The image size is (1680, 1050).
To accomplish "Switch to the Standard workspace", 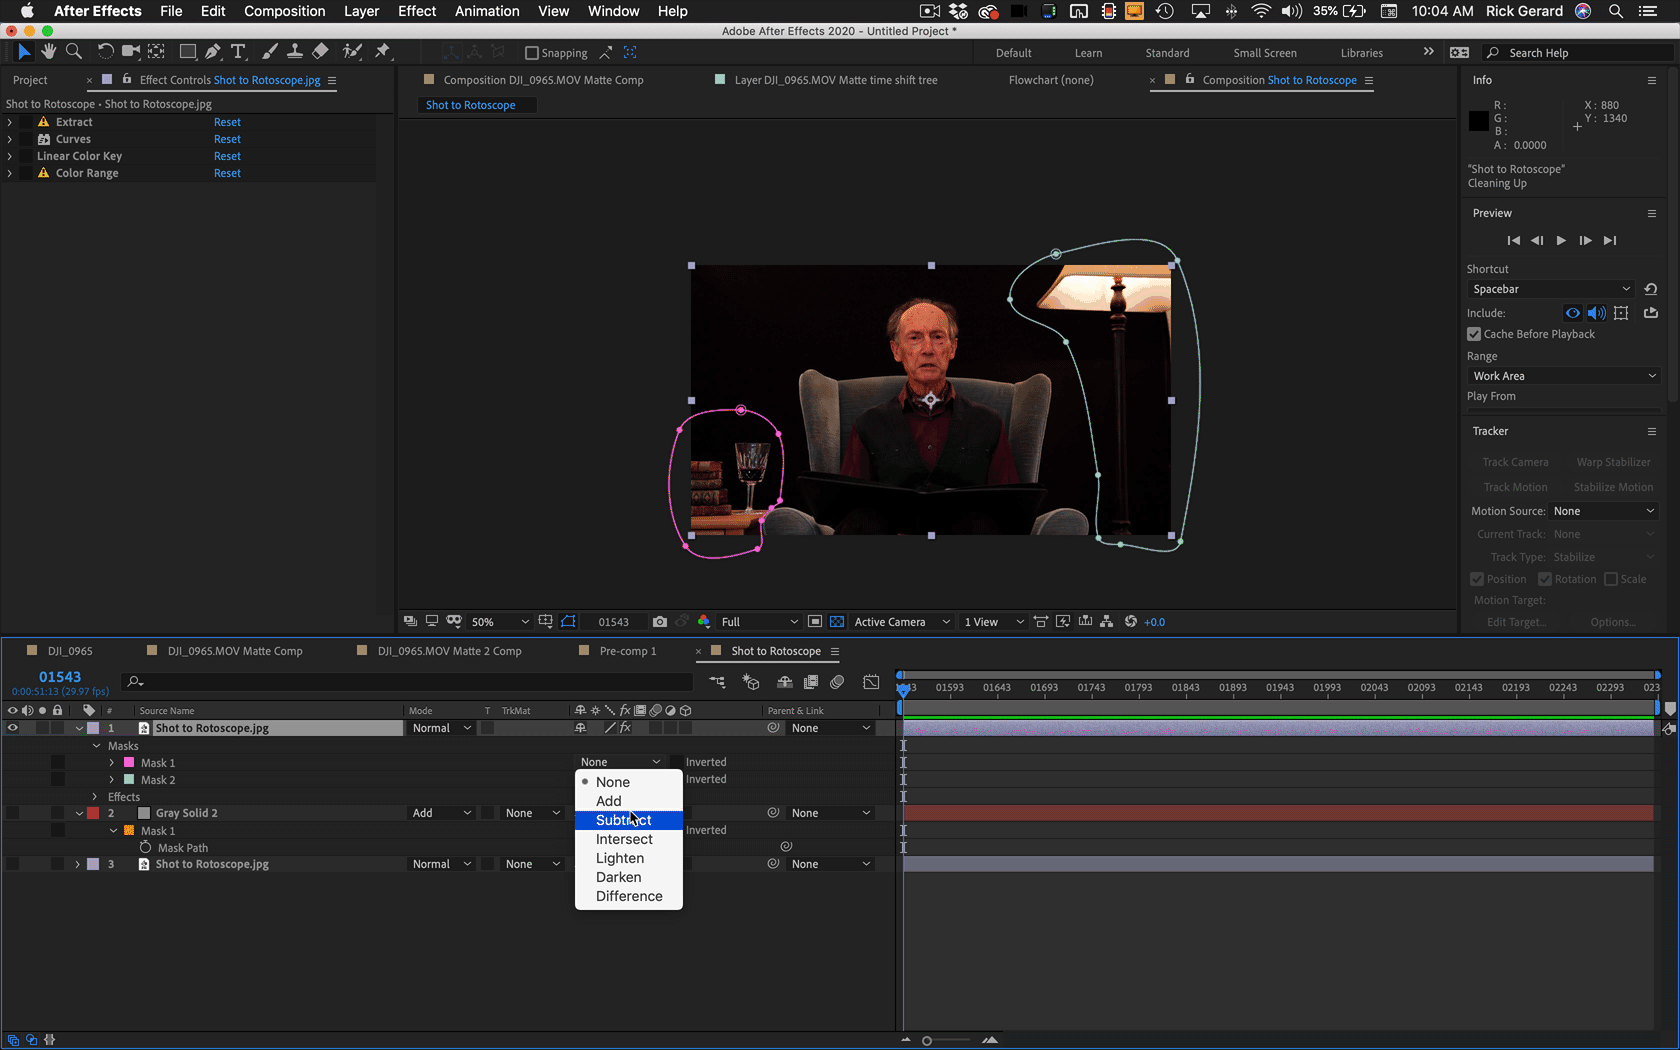I will (1167, 53).
